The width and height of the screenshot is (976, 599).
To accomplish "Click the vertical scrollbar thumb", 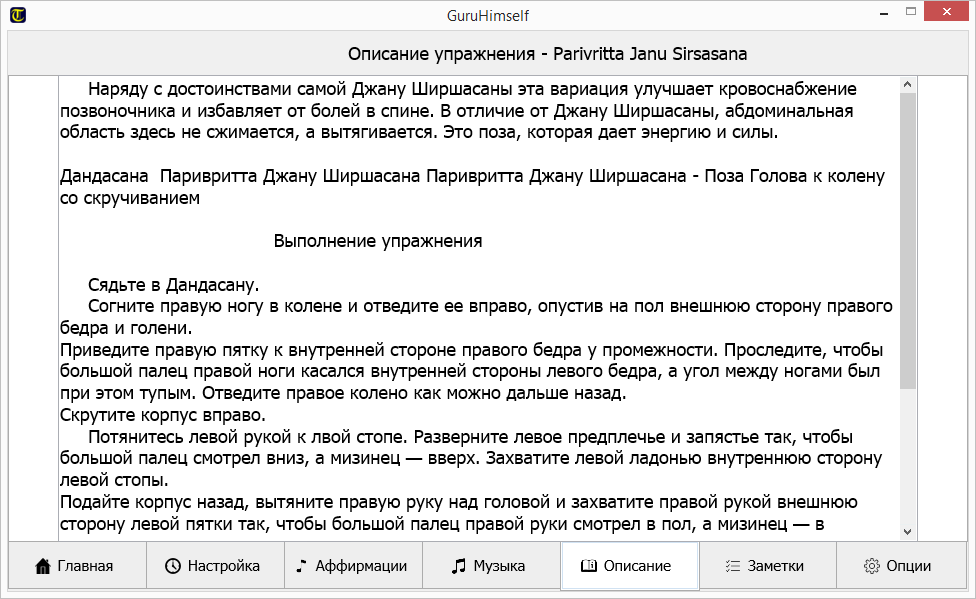I will point(908,240).
